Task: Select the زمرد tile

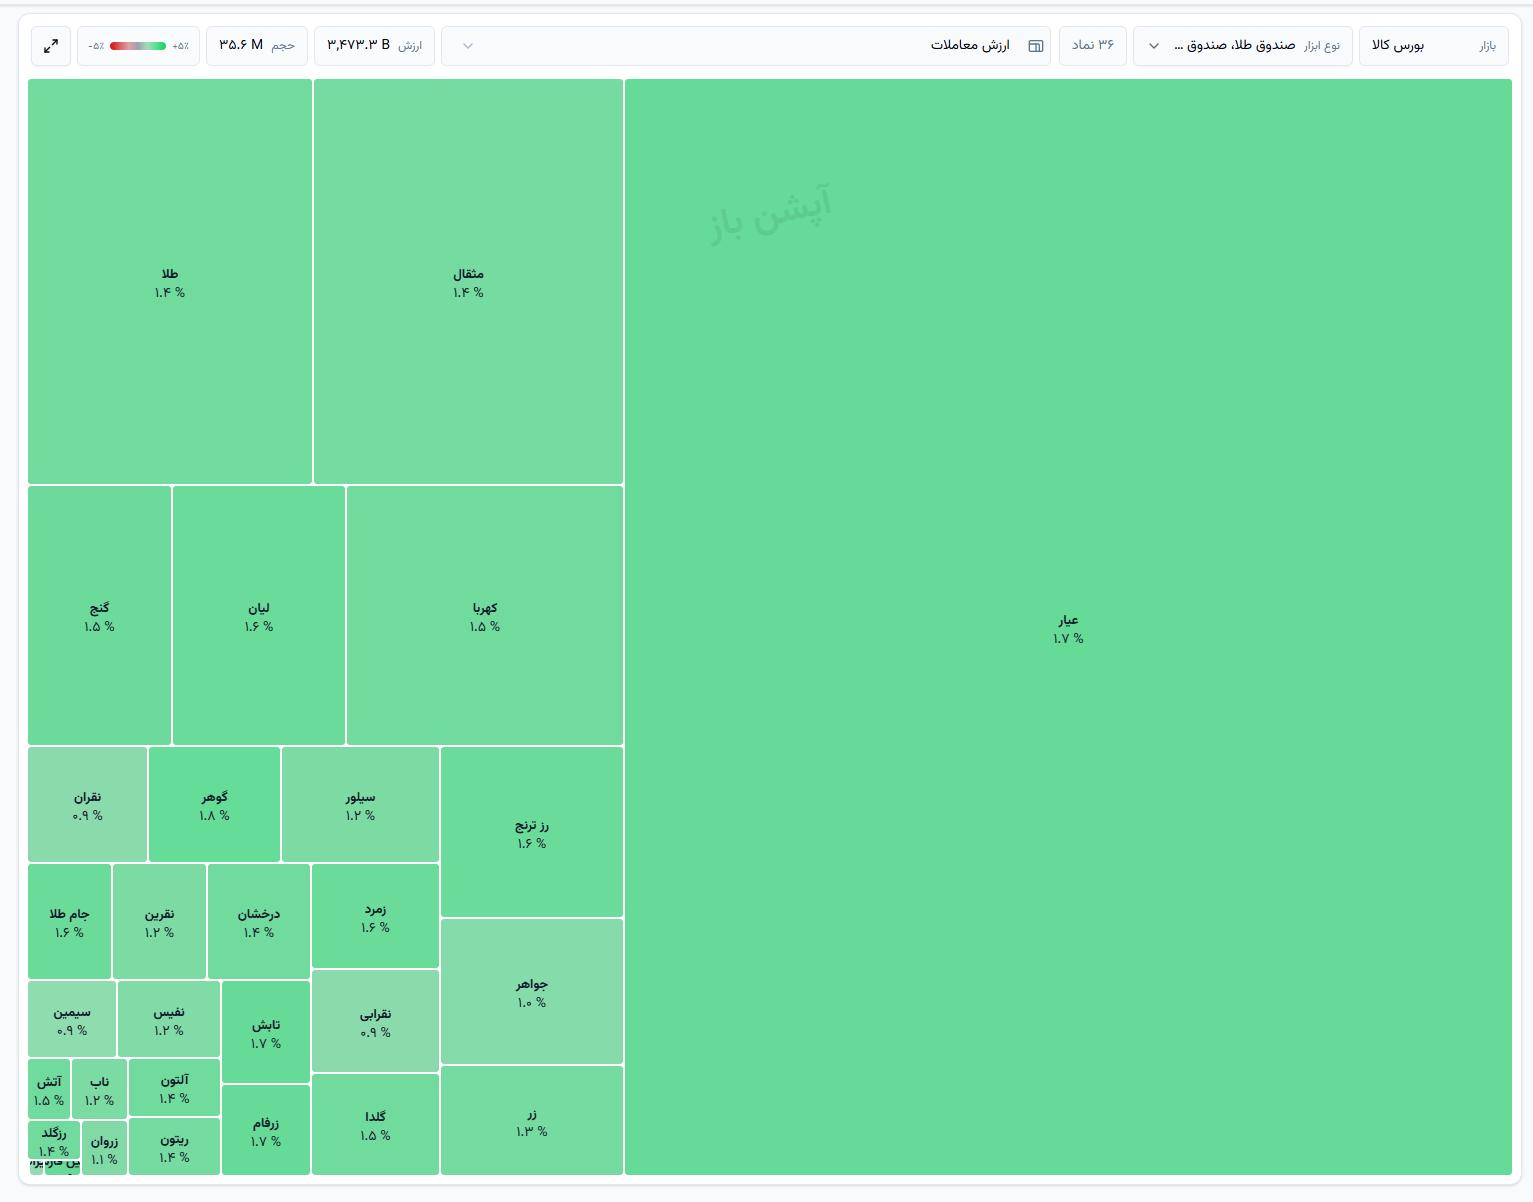Action: [x=375, y=917]
